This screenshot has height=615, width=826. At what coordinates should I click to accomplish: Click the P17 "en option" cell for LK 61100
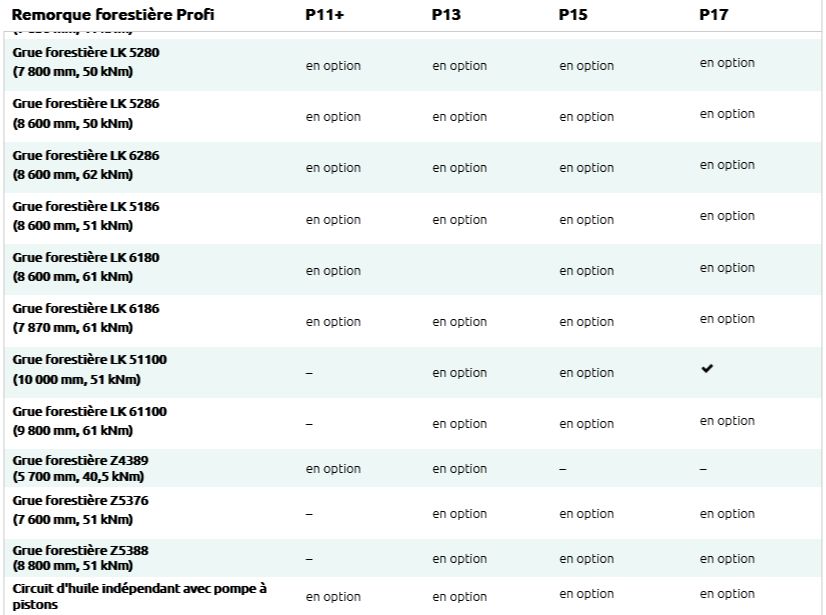click(727, 421)
